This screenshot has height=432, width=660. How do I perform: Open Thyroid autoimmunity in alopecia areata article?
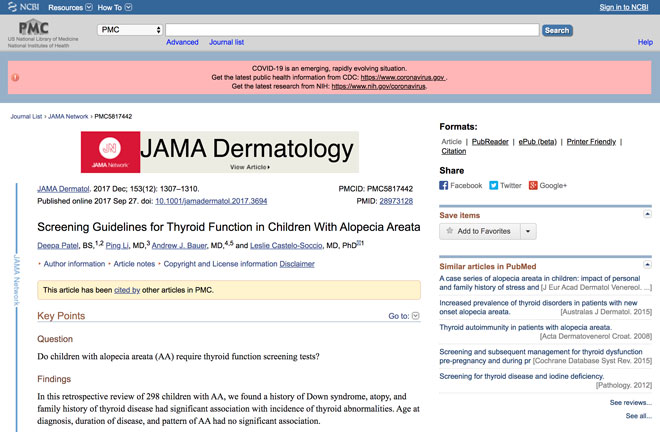525,327
